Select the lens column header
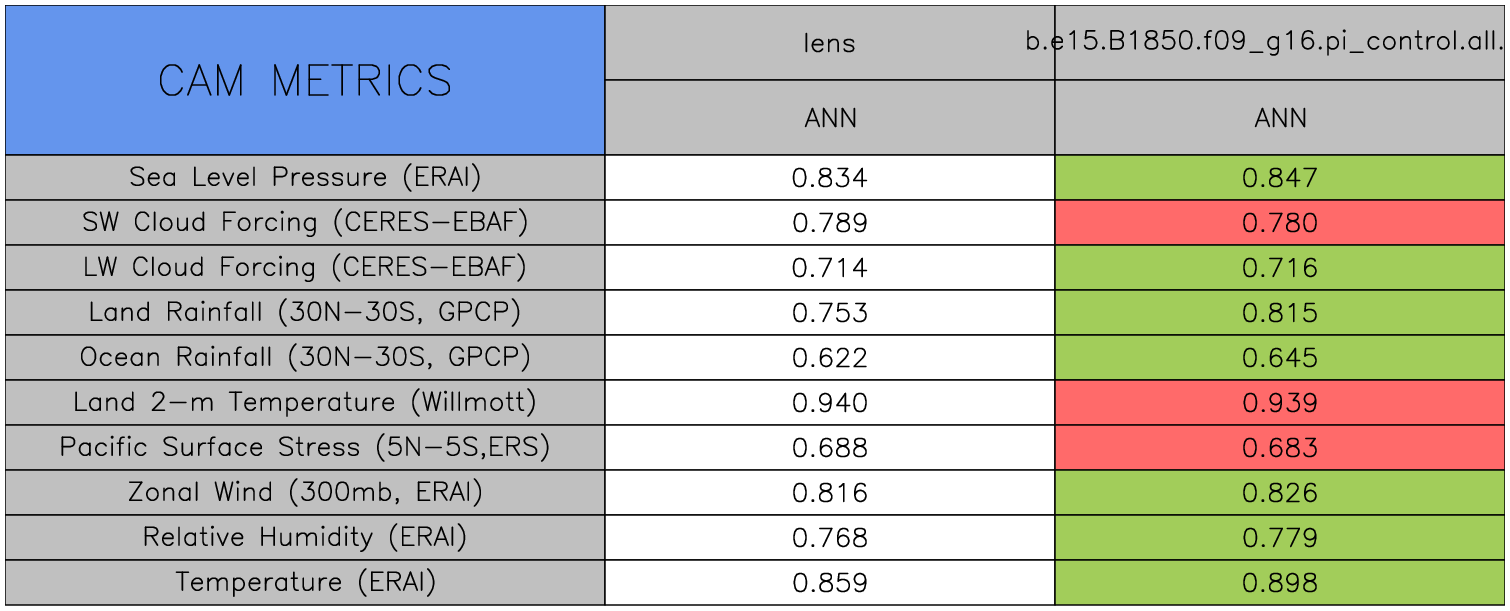 [830, 43]
